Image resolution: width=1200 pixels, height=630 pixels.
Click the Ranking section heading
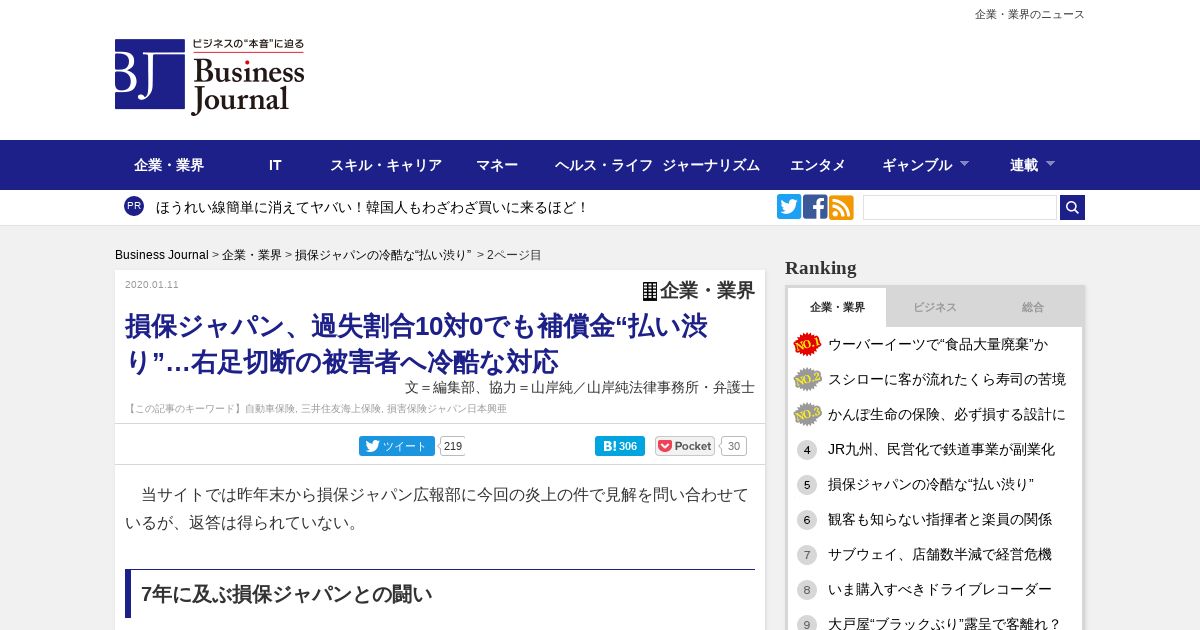[x=821, y=268]
